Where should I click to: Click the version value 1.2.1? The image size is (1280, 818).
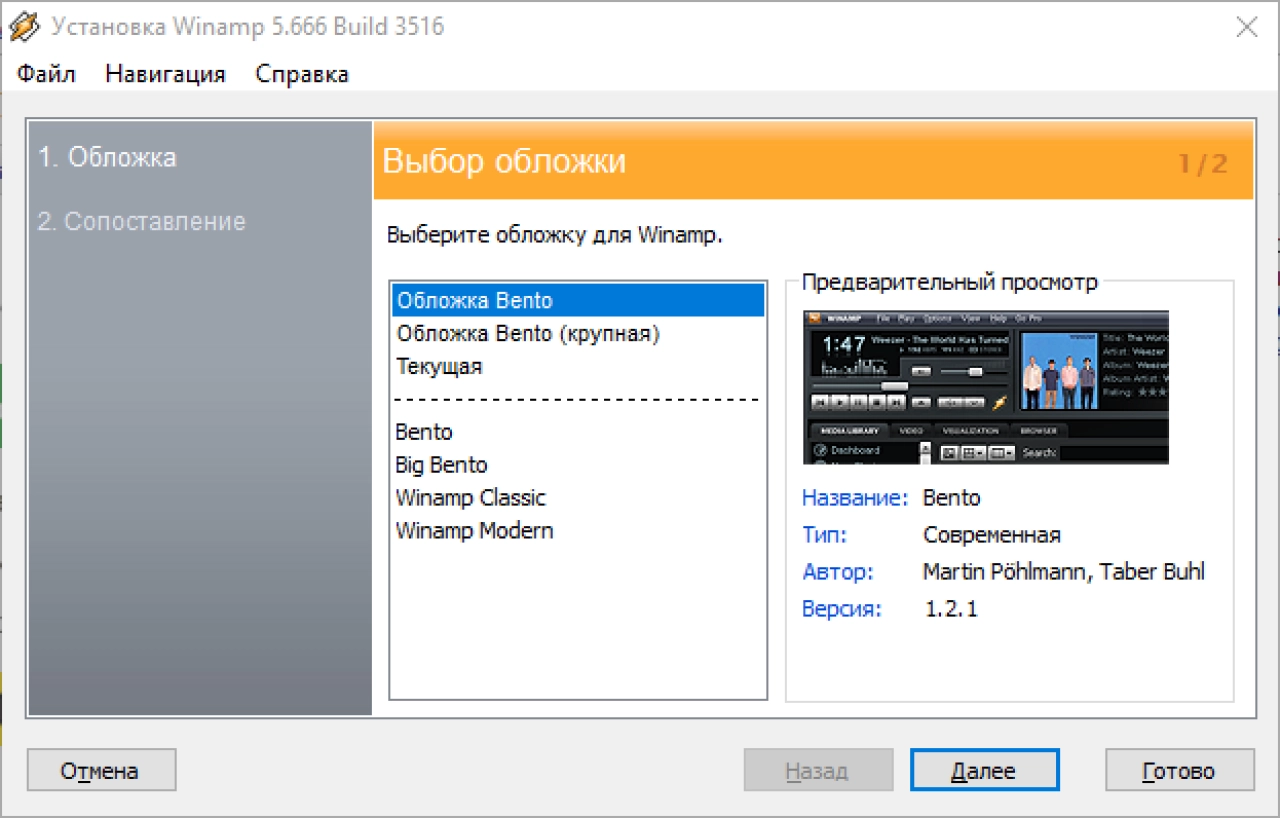(x=951, y=608)
